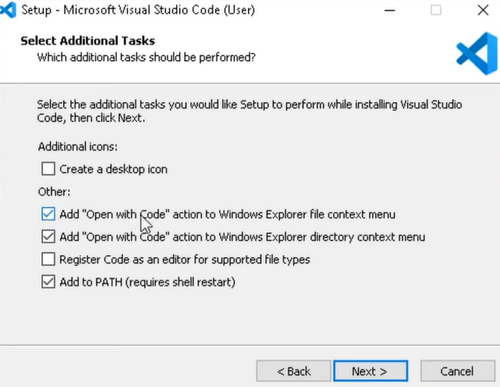500x387 pixels.
Task: Click the 'Select Additional Tasks' heading
Action: tap(88, 41)
